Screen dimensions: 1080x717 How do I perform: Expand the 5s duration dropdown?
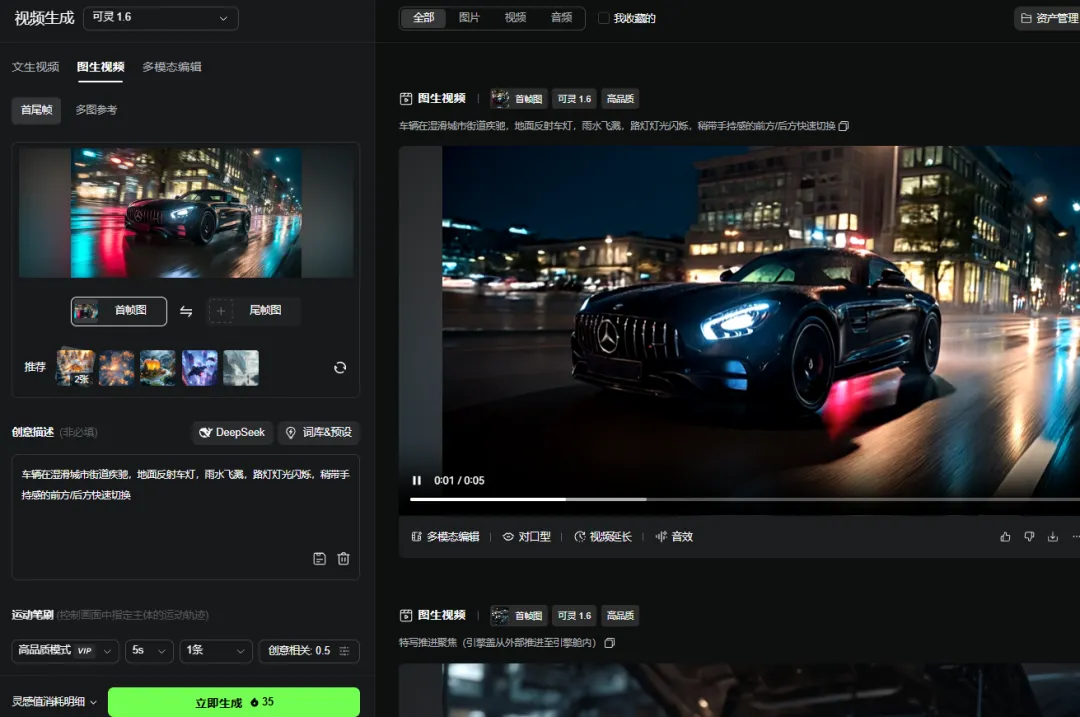tap(149, 650)
